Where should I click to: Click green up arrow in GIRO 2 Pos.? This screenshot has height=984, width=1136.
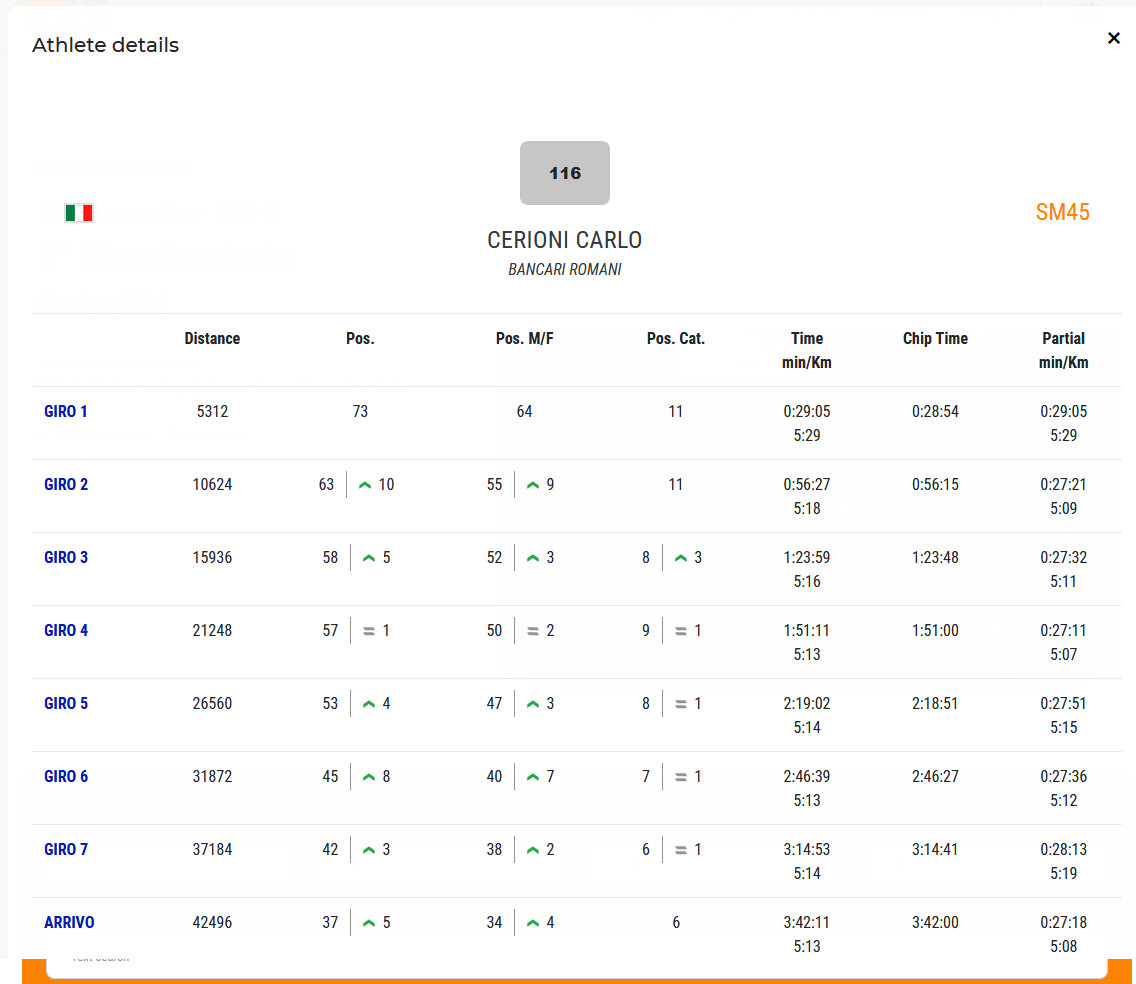[365, 485]
